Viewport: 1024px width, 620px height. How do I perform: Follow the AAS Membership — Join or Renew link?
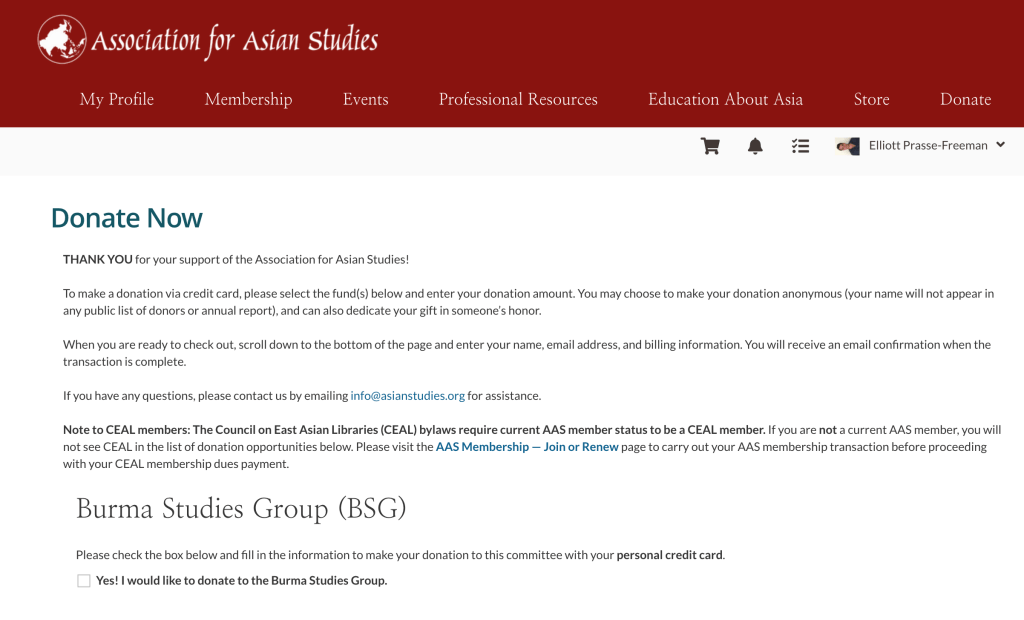(527, 447)
